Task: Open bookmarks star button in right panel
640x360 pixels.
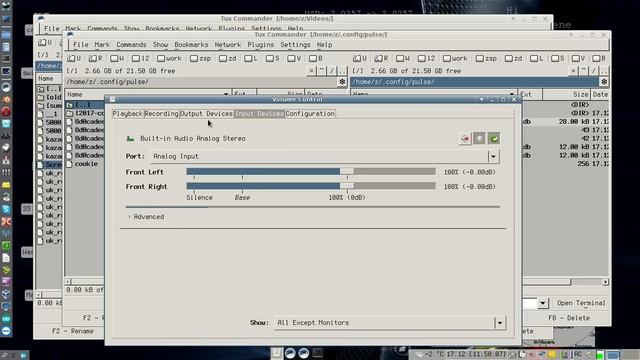Action: [604, 82]
